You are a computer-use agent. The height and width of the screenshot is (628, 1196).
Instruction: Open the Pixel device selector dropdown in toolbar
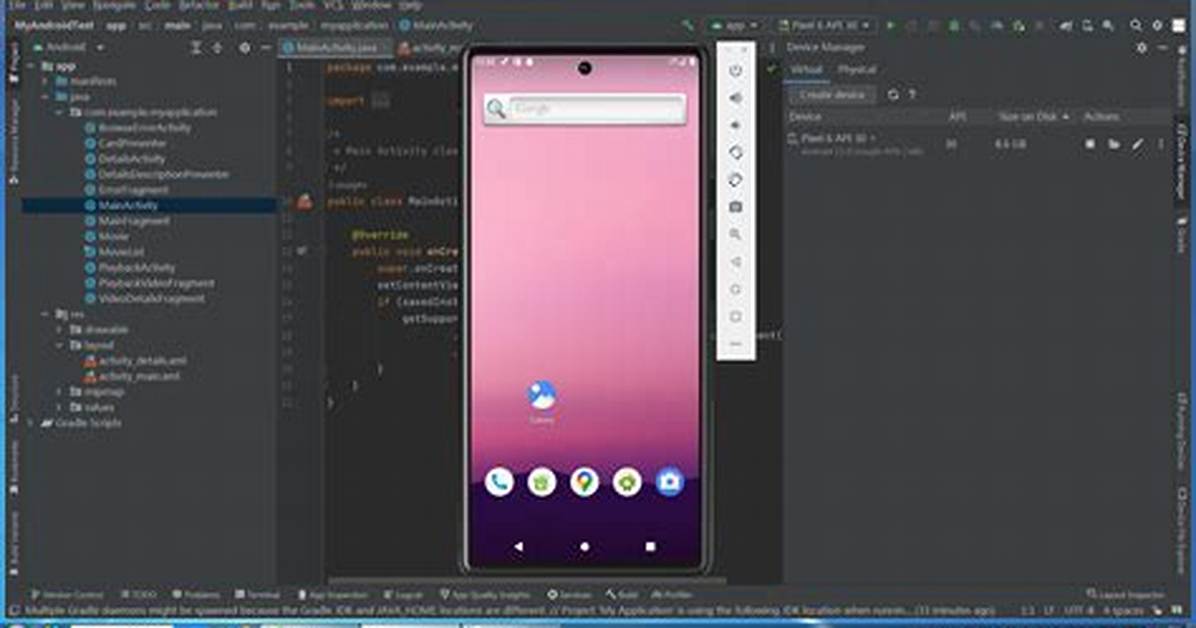(x=825, y=25)
